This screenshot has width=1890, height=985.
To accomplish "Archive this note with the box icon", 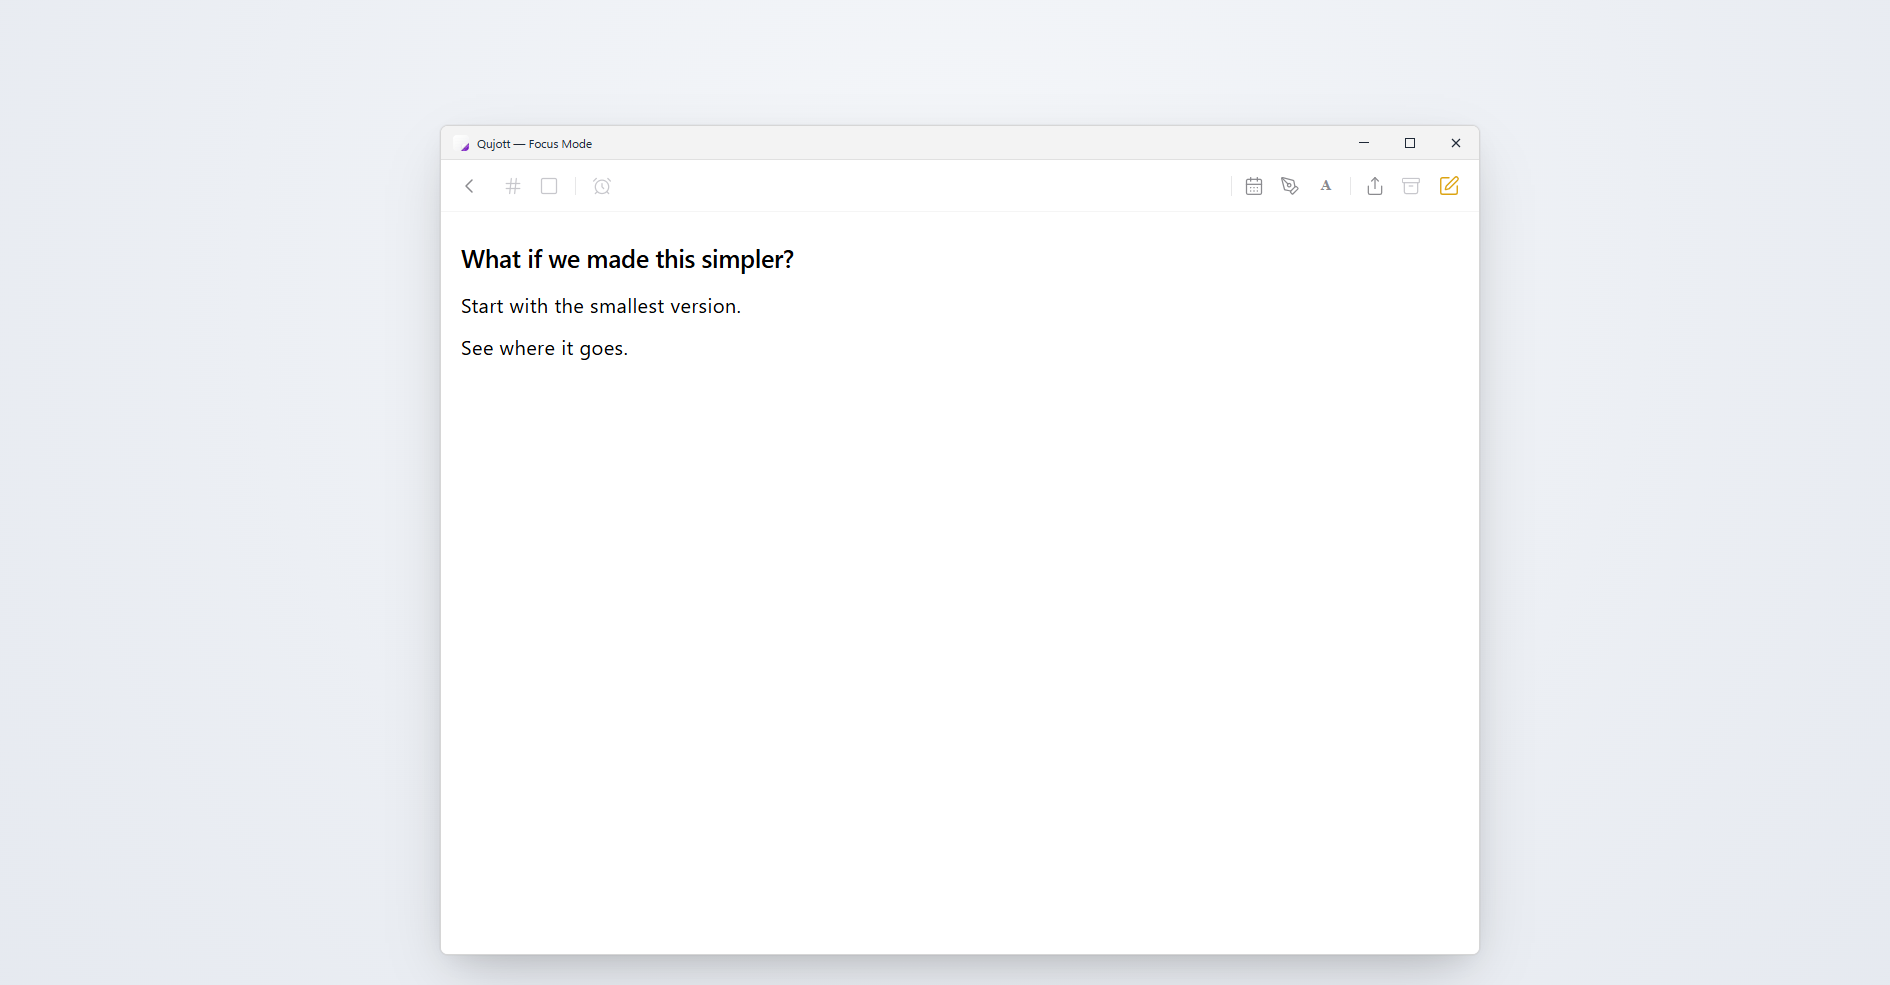I will point(1411,186).
